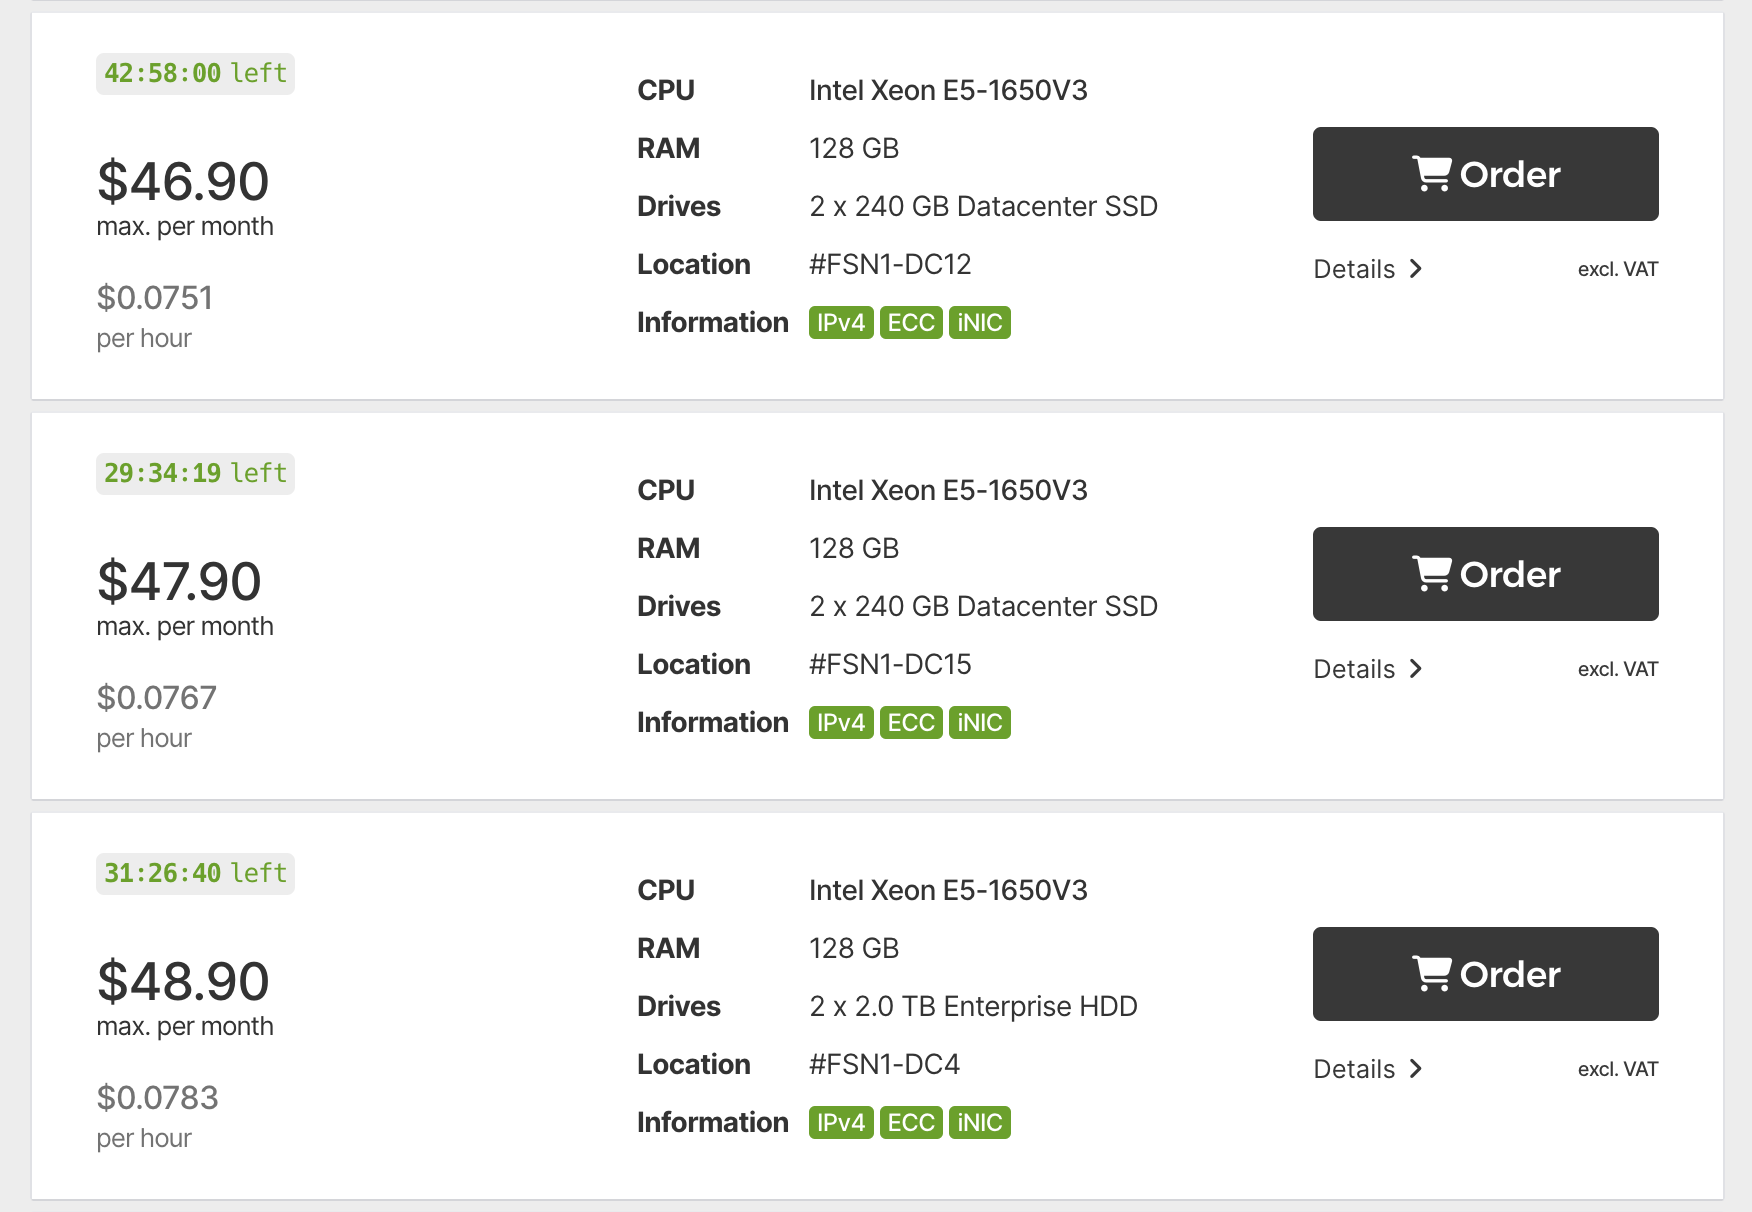The width and height of the screenshot is (1752, 1212).
Task: Click cart icon on $47.90 server Order button
Action: (x=1431, y=574)
